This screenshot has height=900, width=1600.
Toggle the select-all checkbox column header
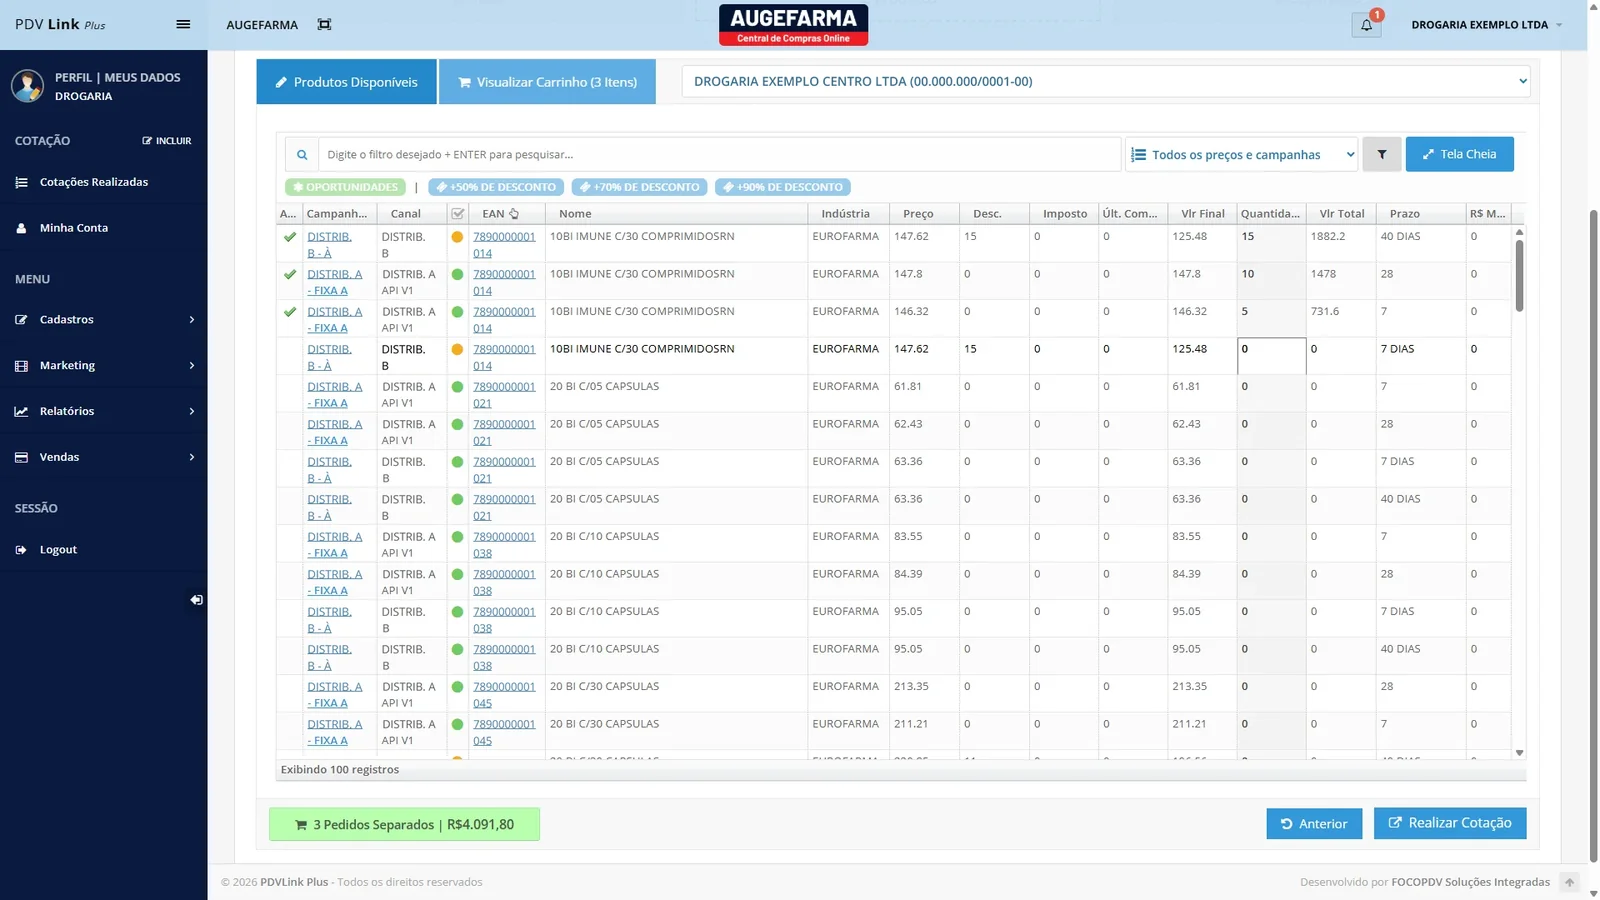(458, 214)
